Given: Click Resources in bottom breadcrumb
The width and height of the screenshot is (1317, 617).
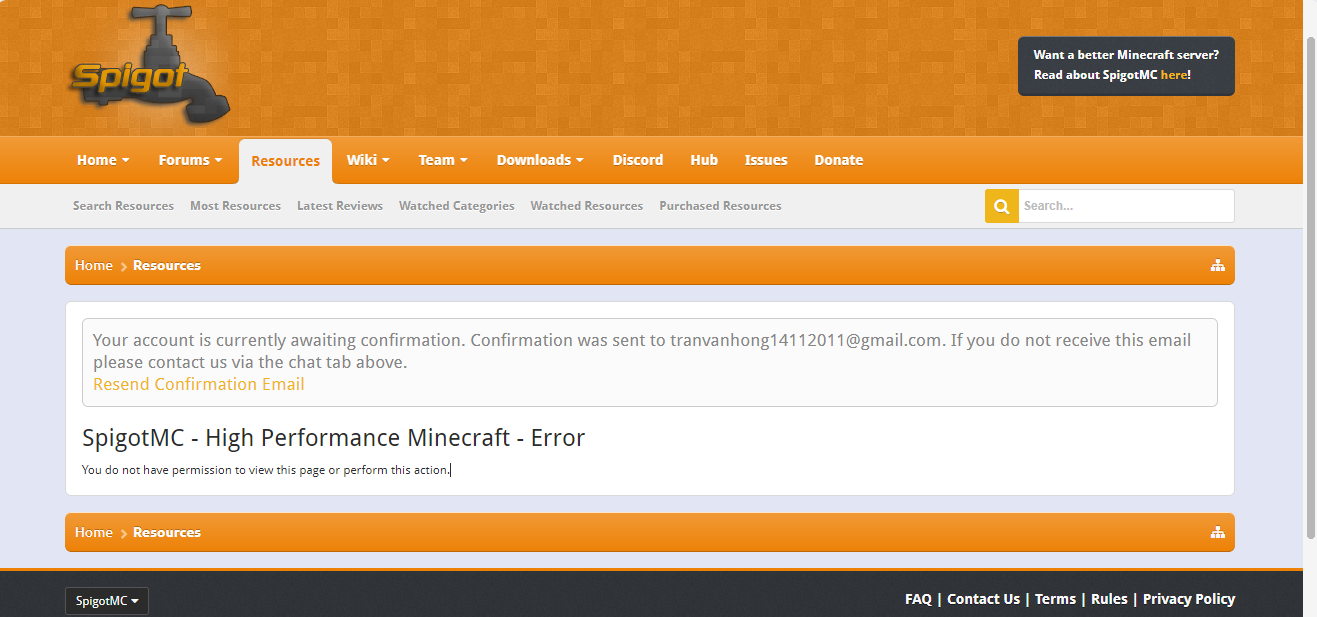Looking at the screenshot, I should coord(167,532).
